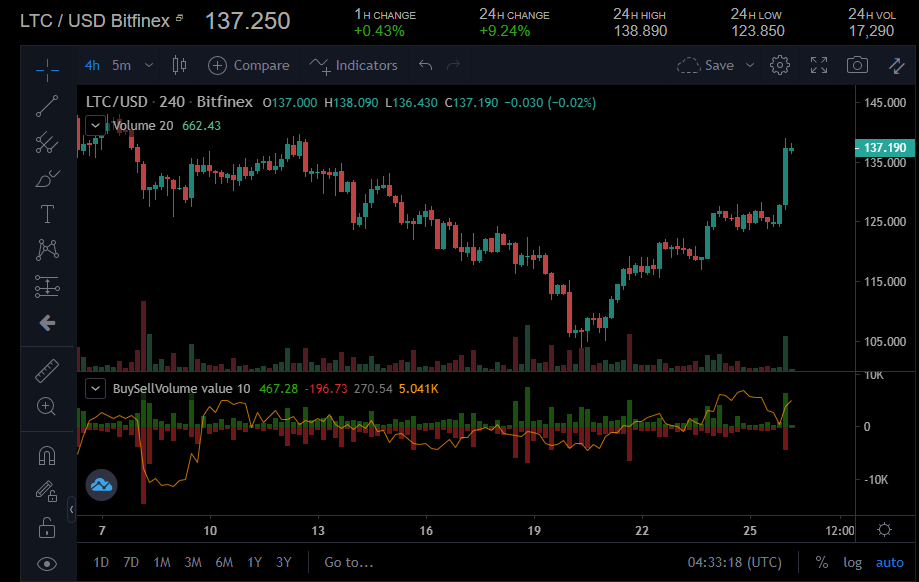Toggle stay in drawing mode lock
This screenshot has height=582, width=919.
click(x=47, y=491)
